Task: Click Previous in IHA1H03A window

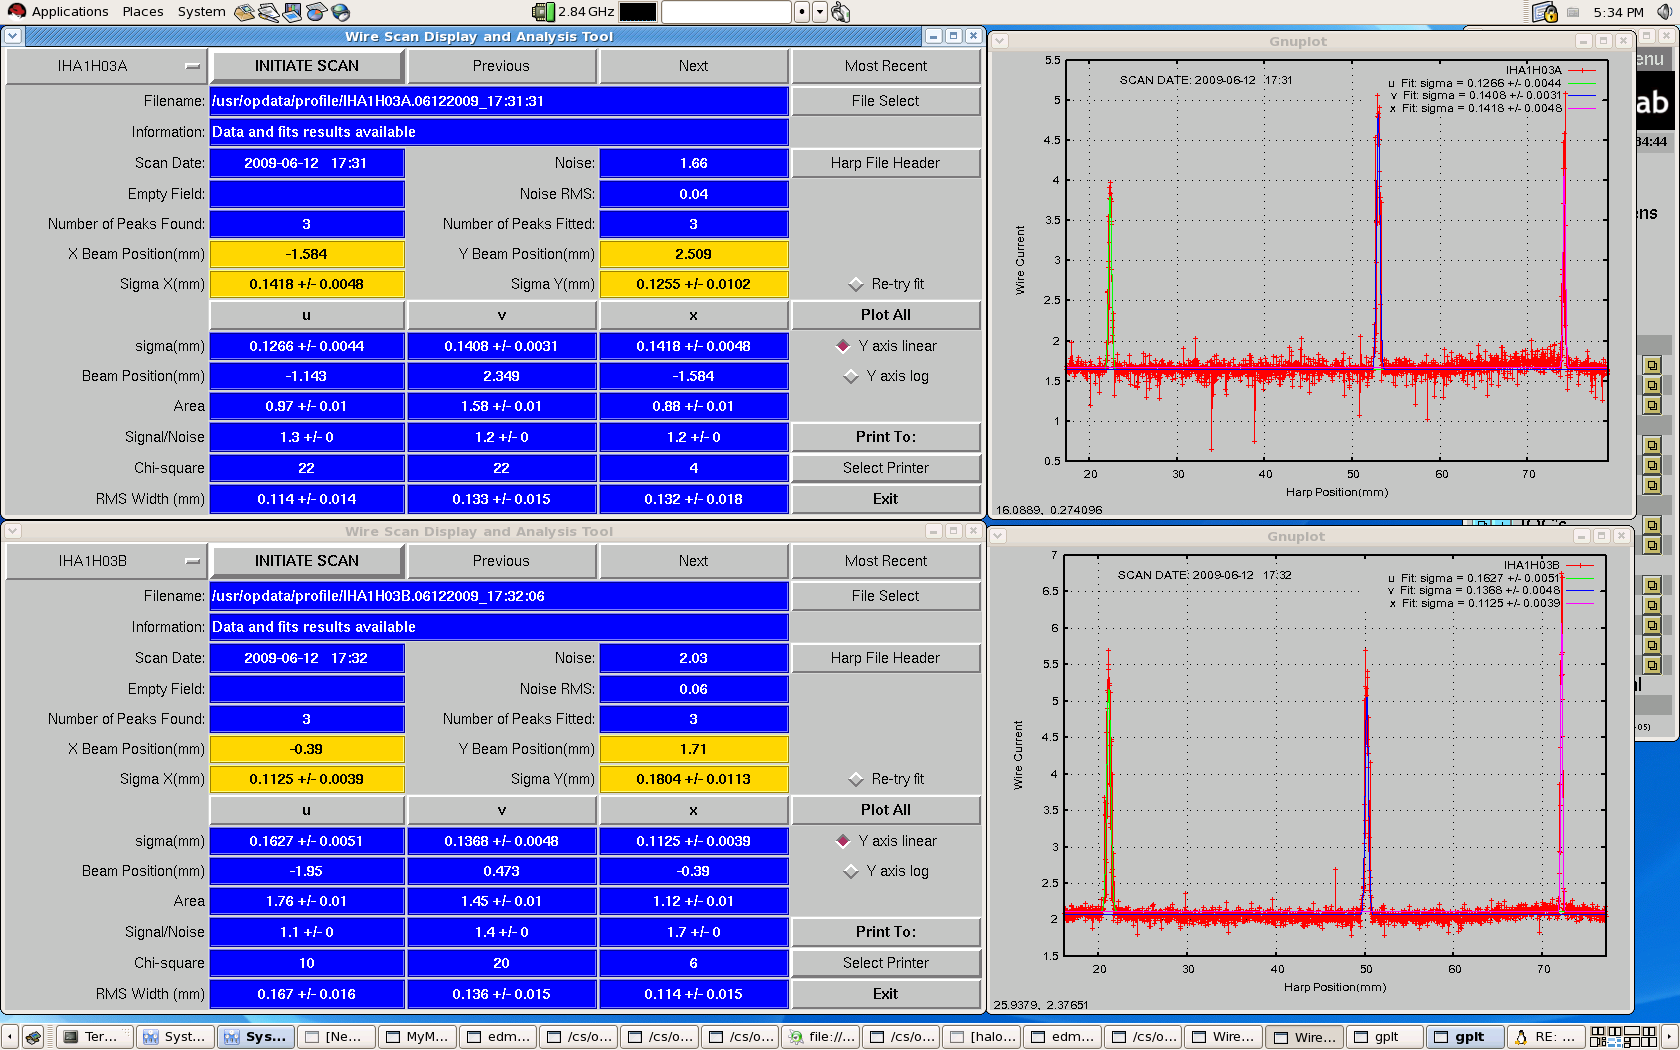Action: pyautogui.click(x=501, y=66)
